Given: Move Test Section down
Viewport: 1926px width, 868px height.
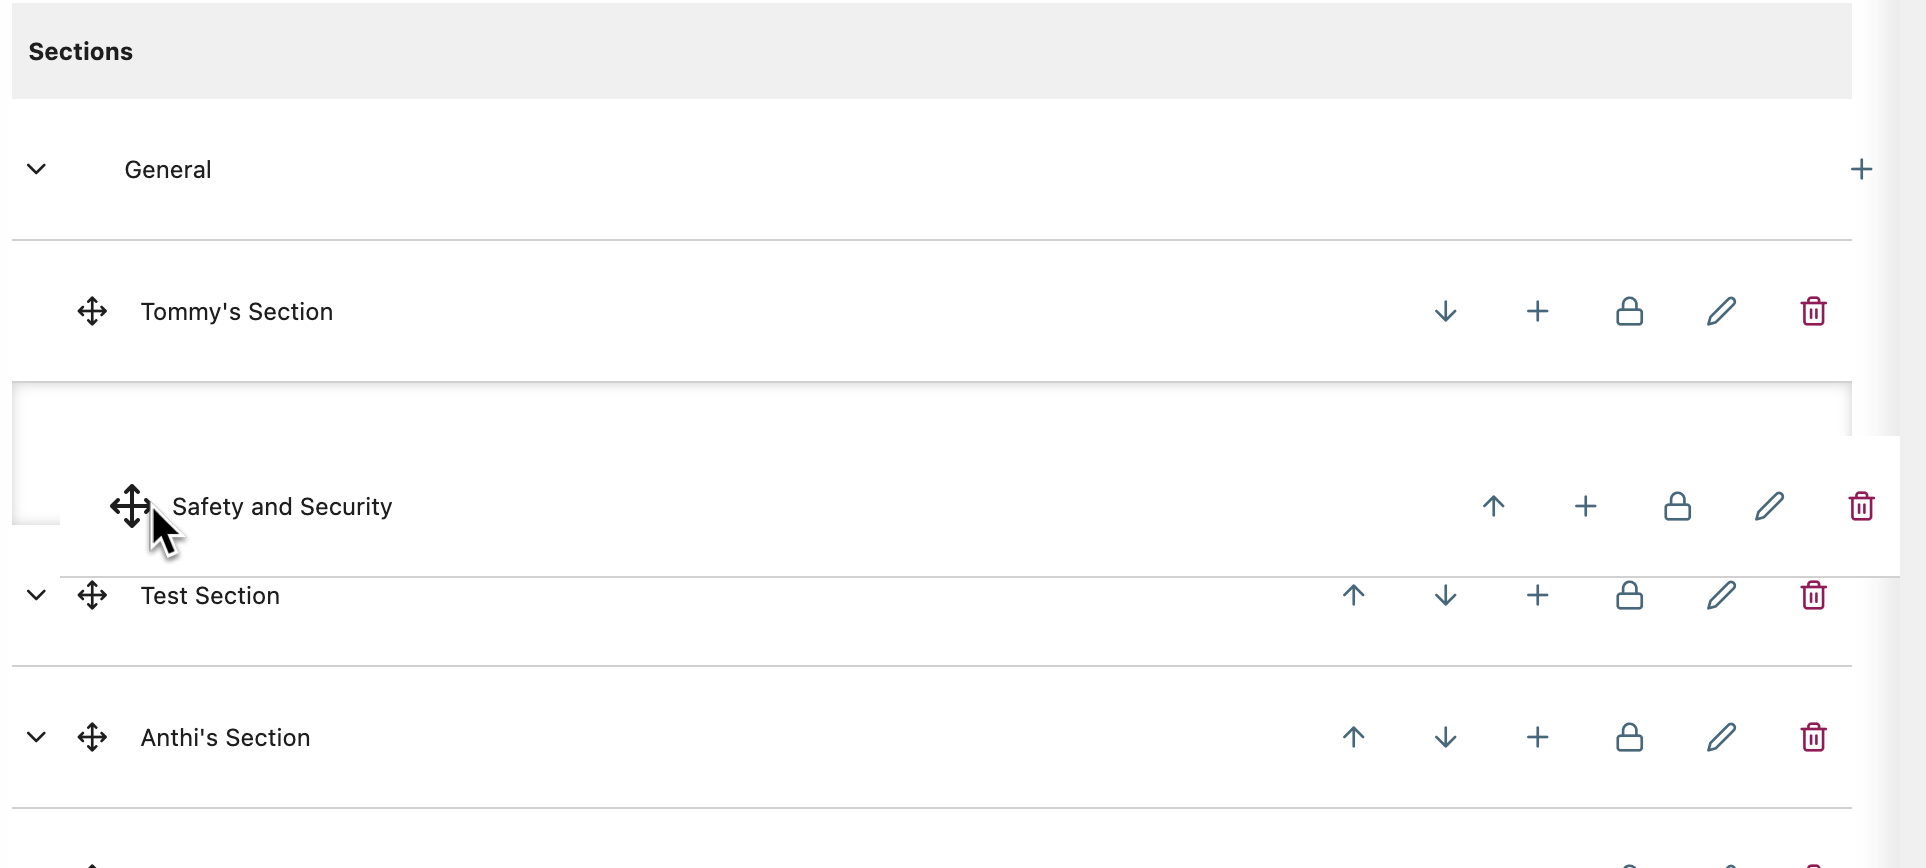Looking at the screenshot, I should tap(1445, 596).
